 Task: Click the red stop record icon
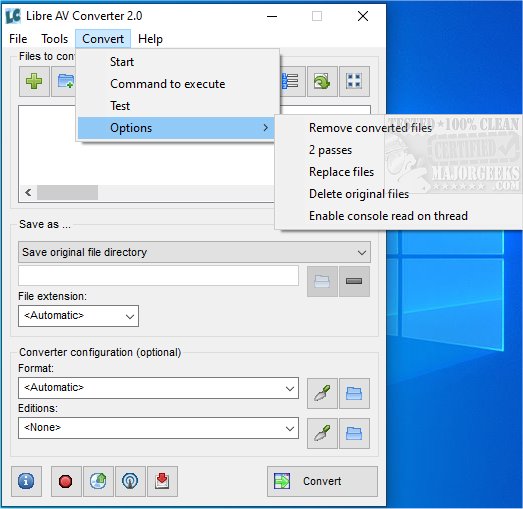66,481
